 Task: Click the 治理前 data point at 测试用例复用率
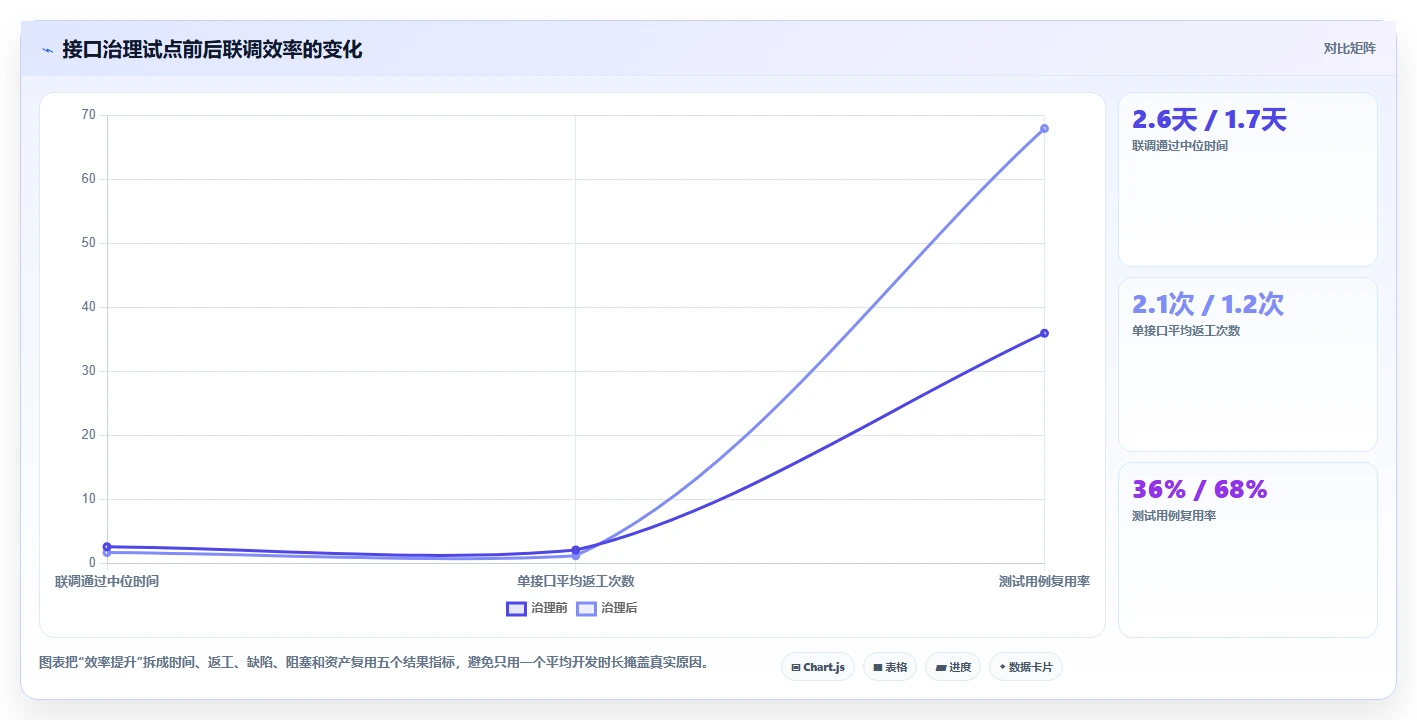click(1044, 333)
